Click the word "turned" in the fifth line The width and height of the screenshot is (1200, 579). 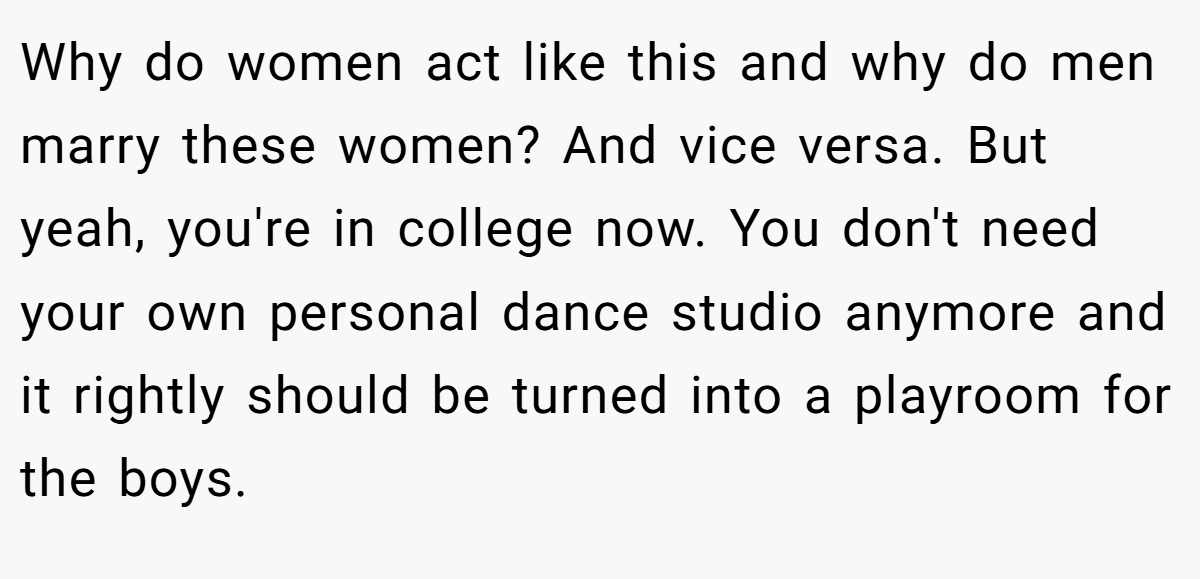pos(590,397)
